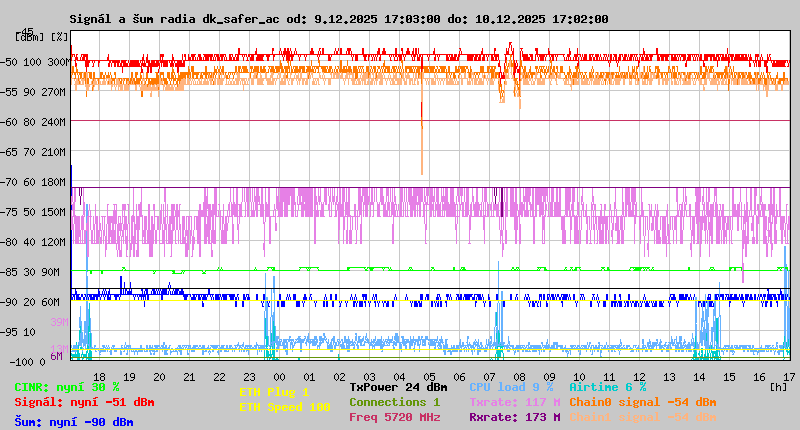Click the 'TxPower 24 dBm' legend label
This screenshot has height=430, width=800.
coord(398,387)
